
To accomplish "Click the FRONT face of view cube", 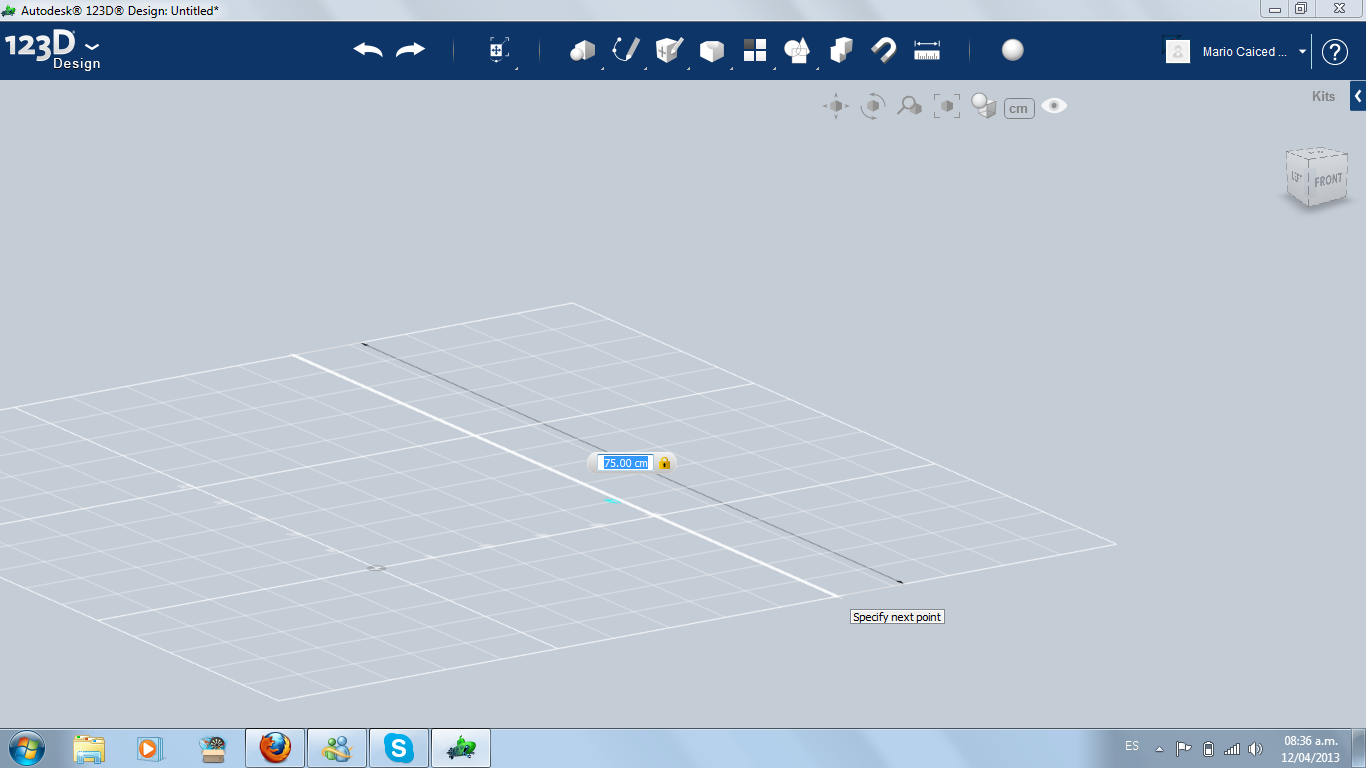I will click(x=1328, y=181).
